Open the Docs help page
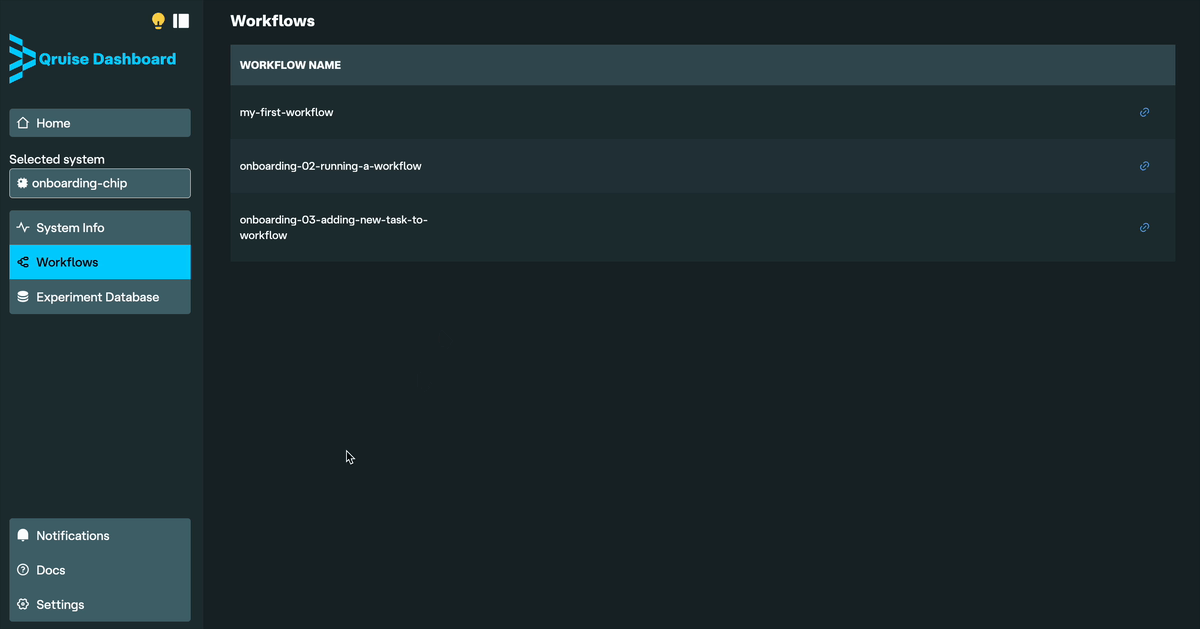This screenshot has height=629, width=1200. point(100,570)
